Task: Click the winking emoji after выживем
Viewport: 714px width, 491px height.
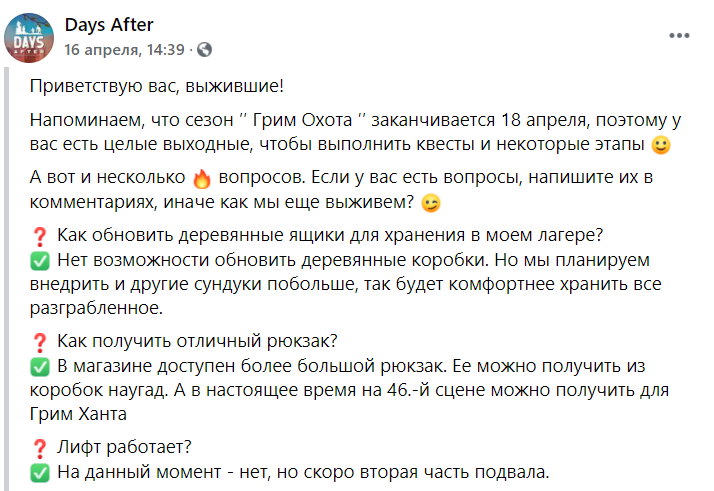Action: (x=431, y=203)
